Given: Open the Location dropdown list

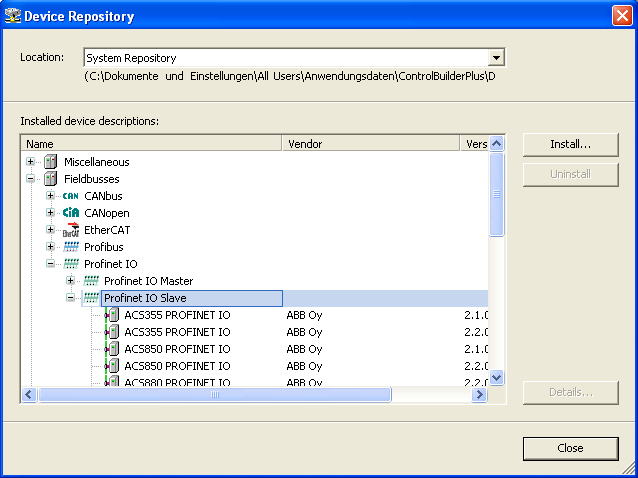Looking at the screenshot, I should click(497, 58).
